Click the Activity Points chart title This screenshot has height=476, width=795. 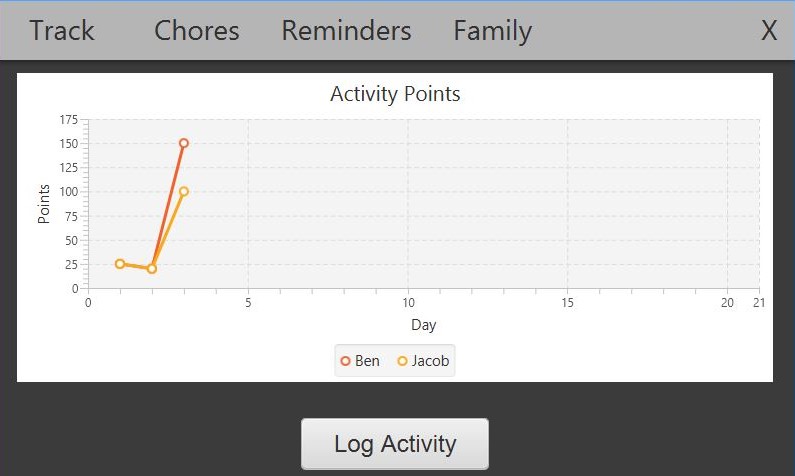click(395, 94)
